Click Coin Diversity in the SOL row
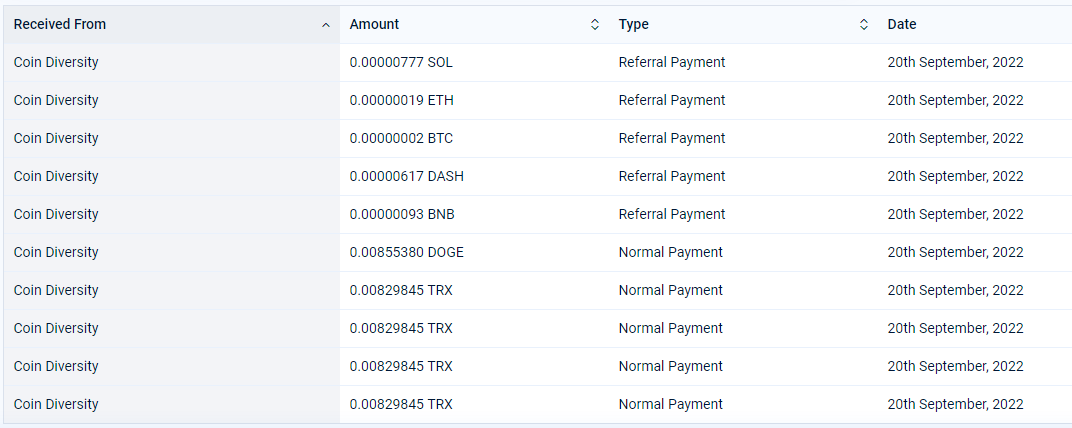Viewport: 1072px width, 428px height. pyautogui.click(x=56, y=62)
